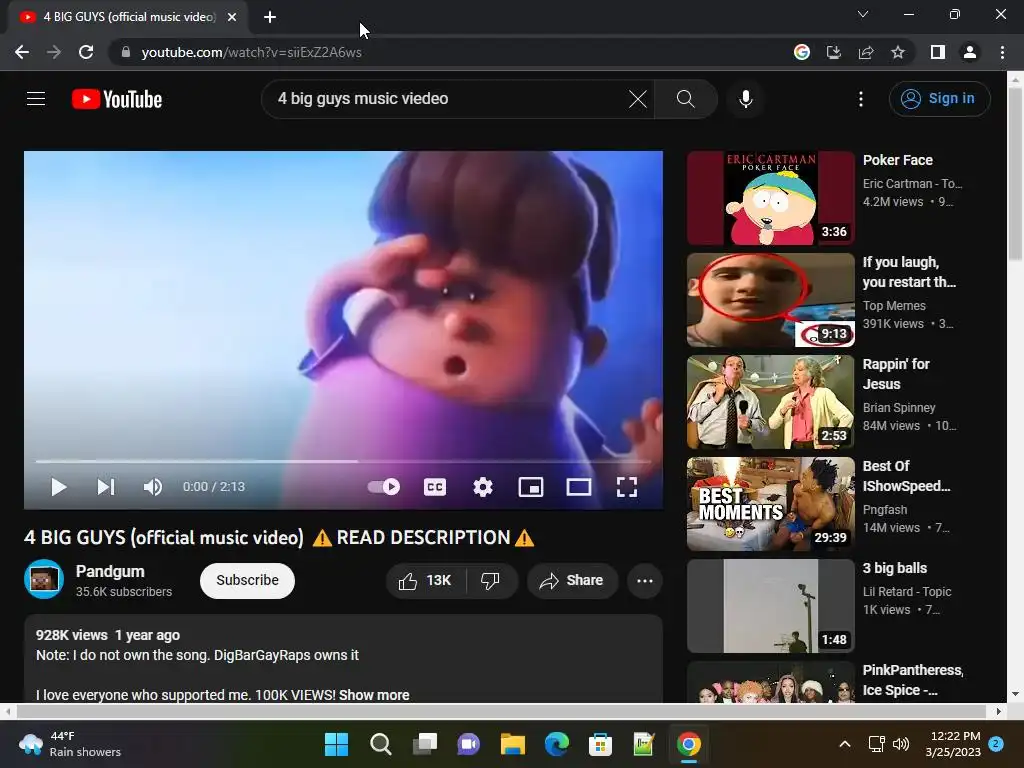The height and width of the screenshot is (768, 1024).
Task: Open Pandgum channel avatar
Action: pyautogui.click(x=44, y=579)
